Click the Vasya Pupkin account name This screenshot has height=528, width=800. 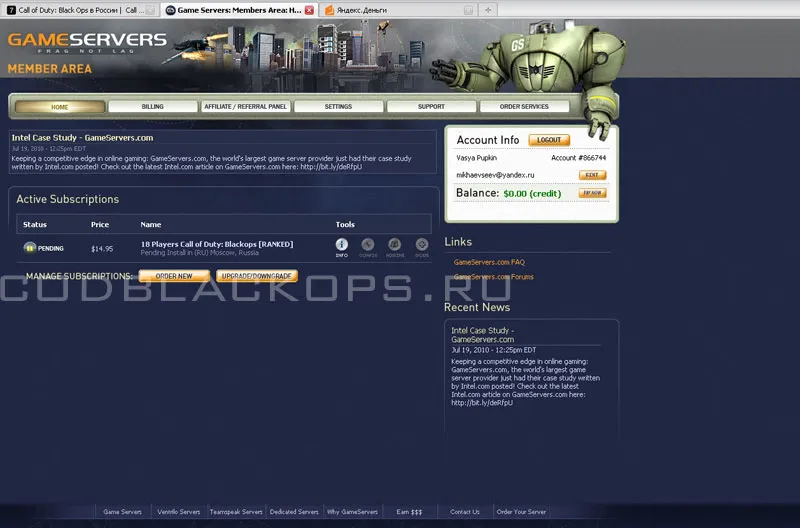pos(477,158)
